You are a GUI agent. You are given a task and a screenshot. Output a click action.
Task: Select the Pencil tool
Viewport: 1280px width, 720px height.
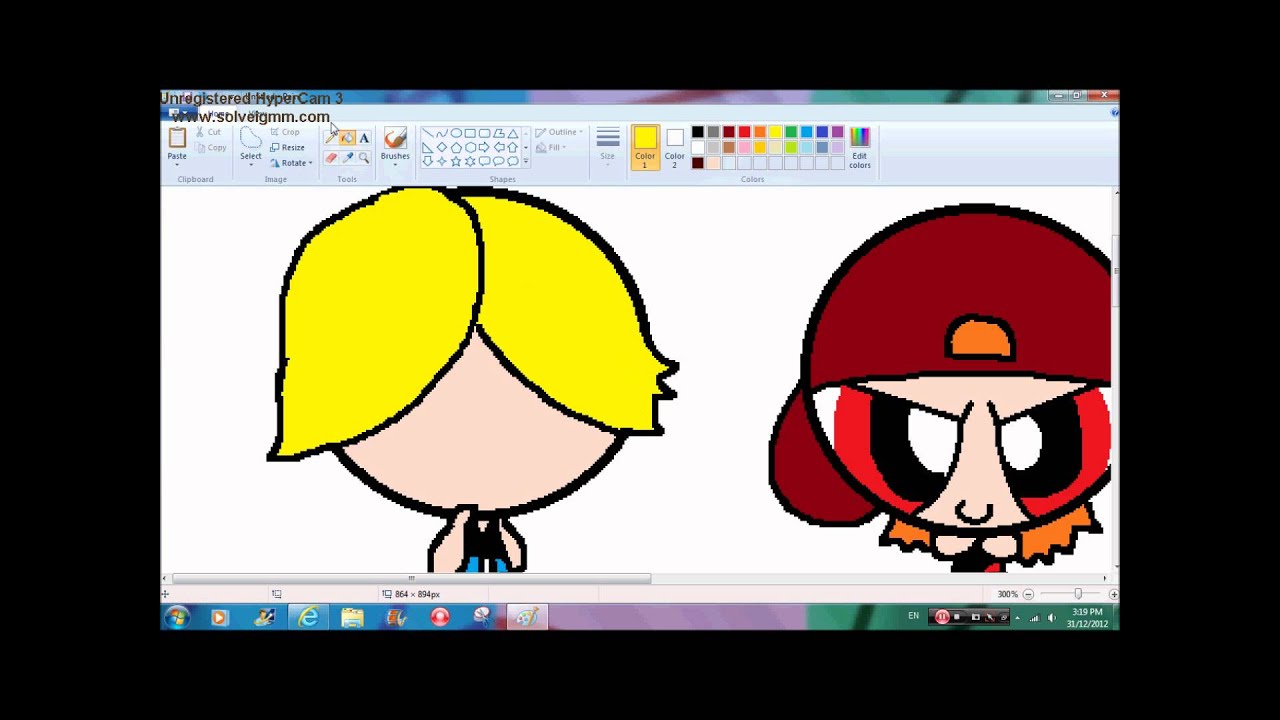331,138
